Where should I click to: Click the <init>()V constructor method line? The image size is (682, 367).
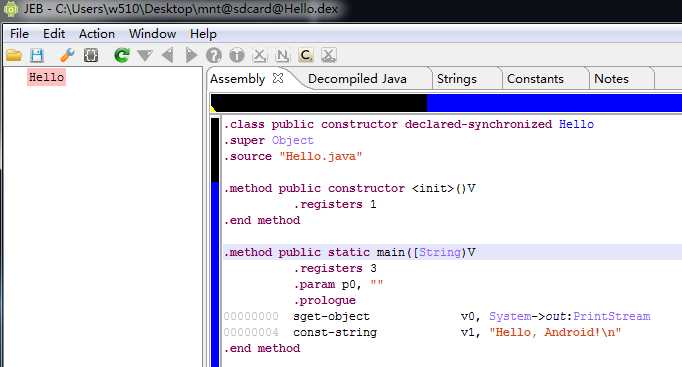point(349,188)
